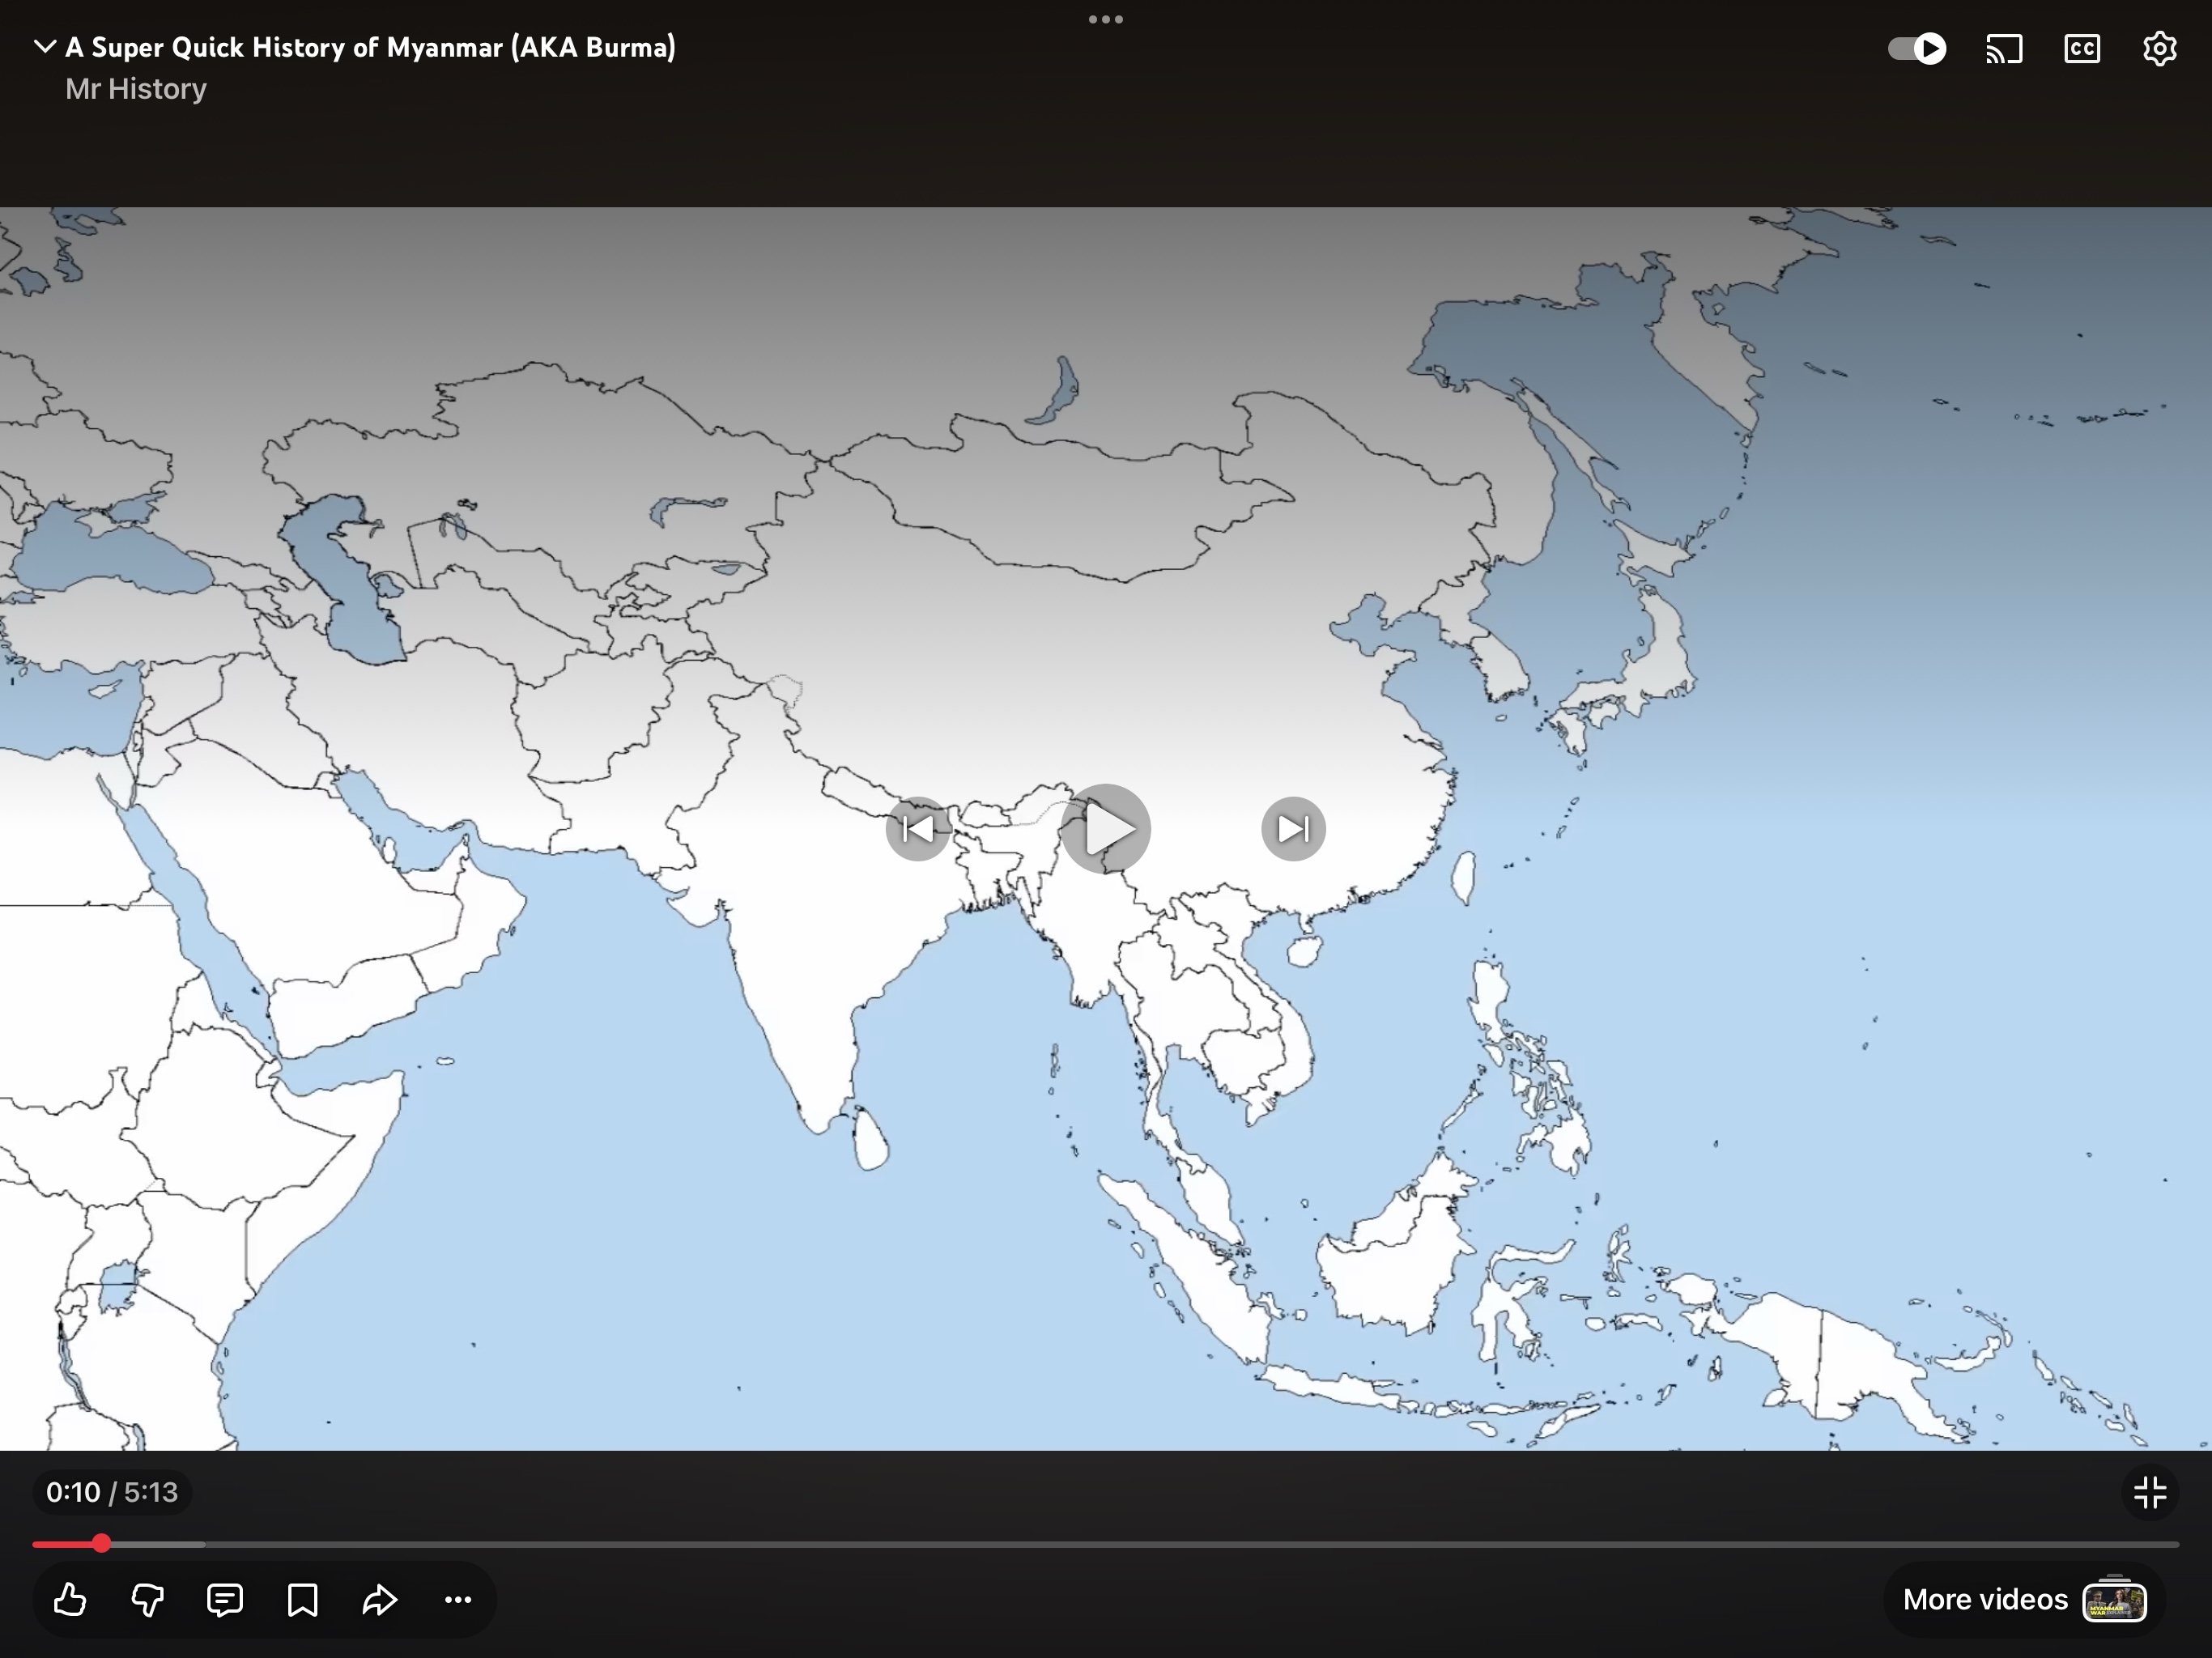
Task: Open more actions ellipsis menu
Action: pyautogui.click(x=458, y=1599)
